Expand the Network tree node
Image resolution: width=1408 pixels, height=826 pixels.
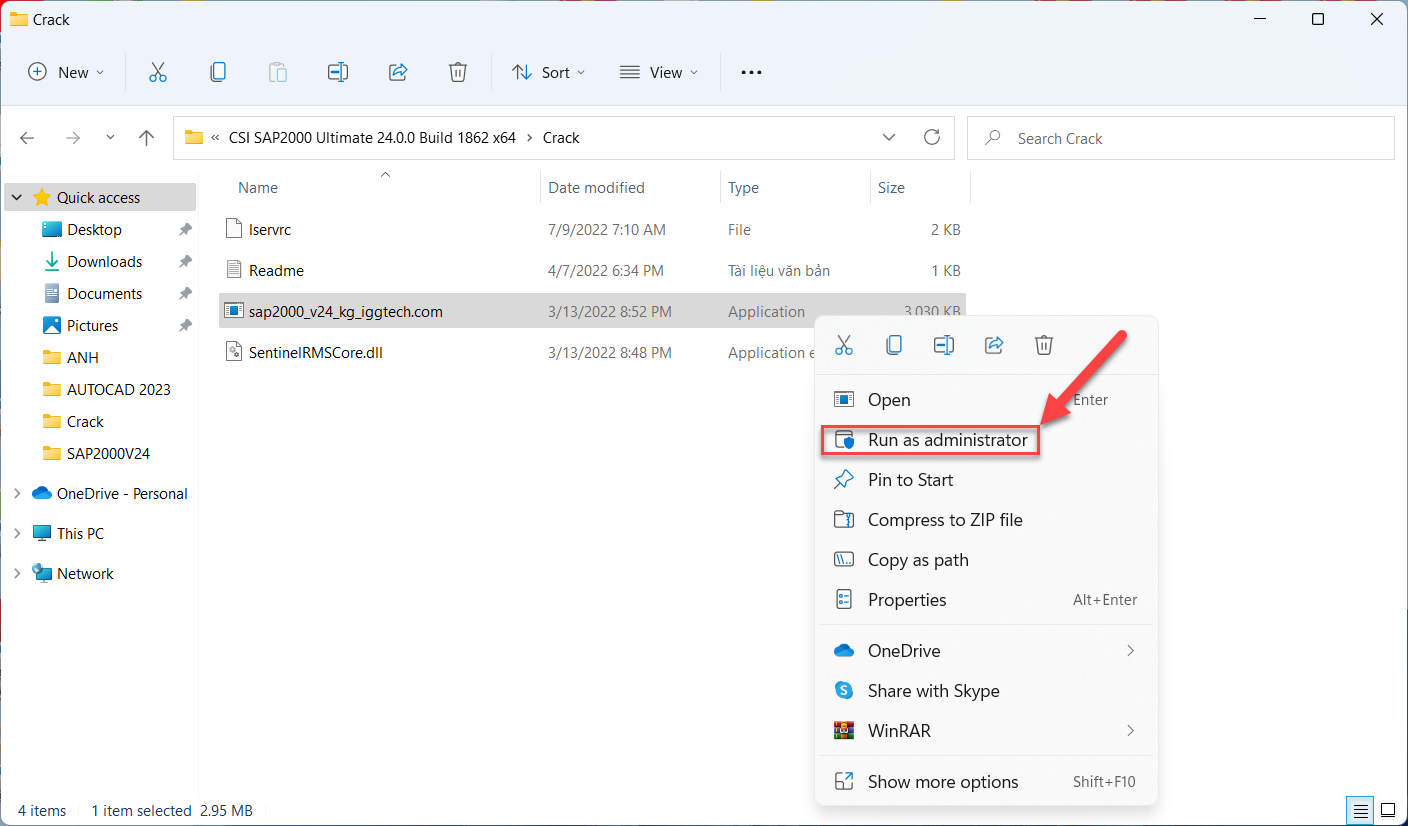tap(17, 573)
